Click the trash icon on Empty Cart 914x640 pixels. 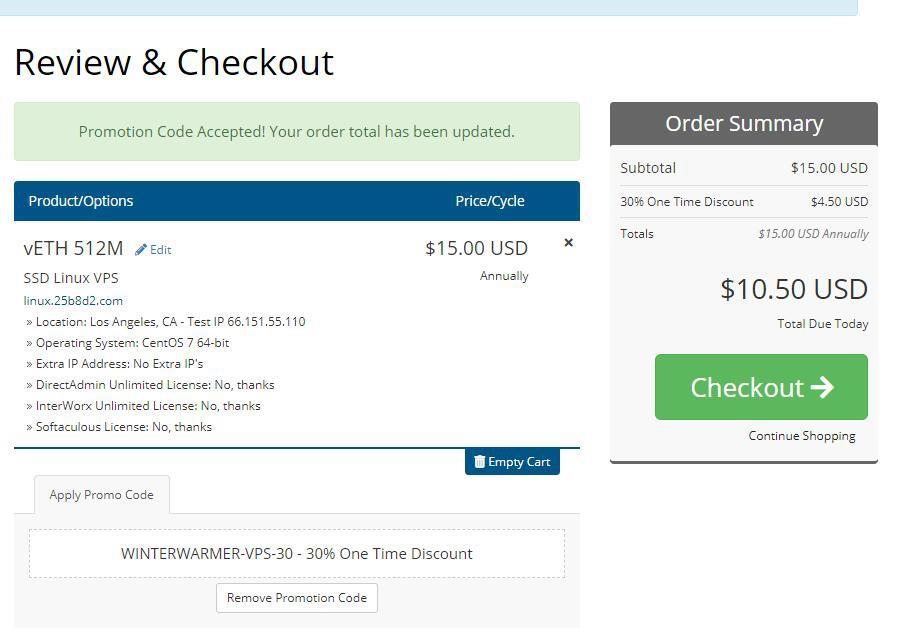point(479,462)
